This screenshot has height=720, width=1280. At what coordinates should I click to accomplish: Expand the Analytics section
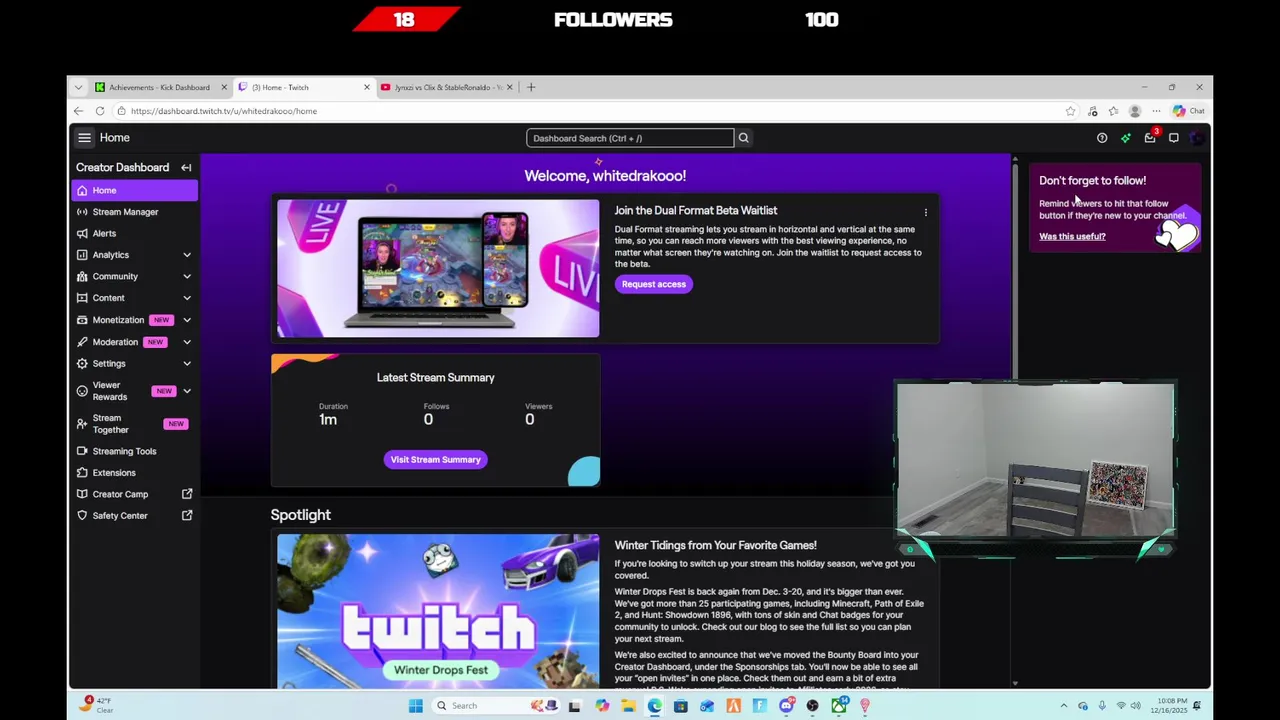[x=187, y=255]
